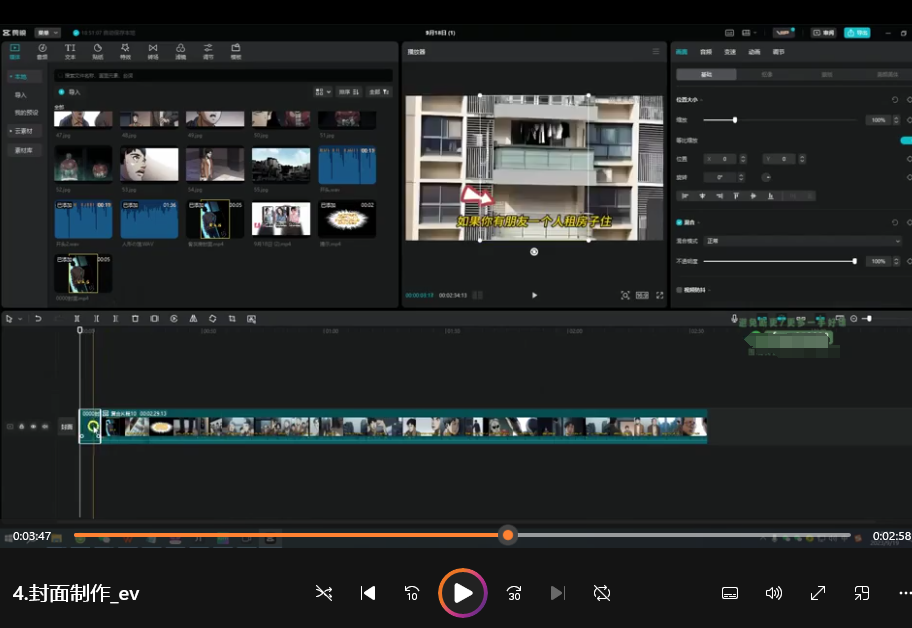Click rewind 10 seconds in video player
Viewport: 912px width, 628px height.
coord(412,593)
